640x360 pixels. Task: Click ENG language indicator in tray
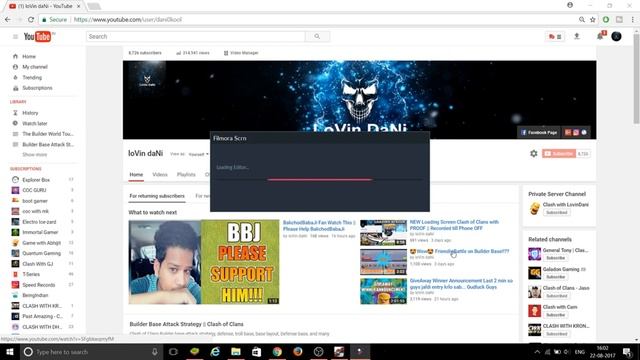pyautogui.click(x=580, y=352)
